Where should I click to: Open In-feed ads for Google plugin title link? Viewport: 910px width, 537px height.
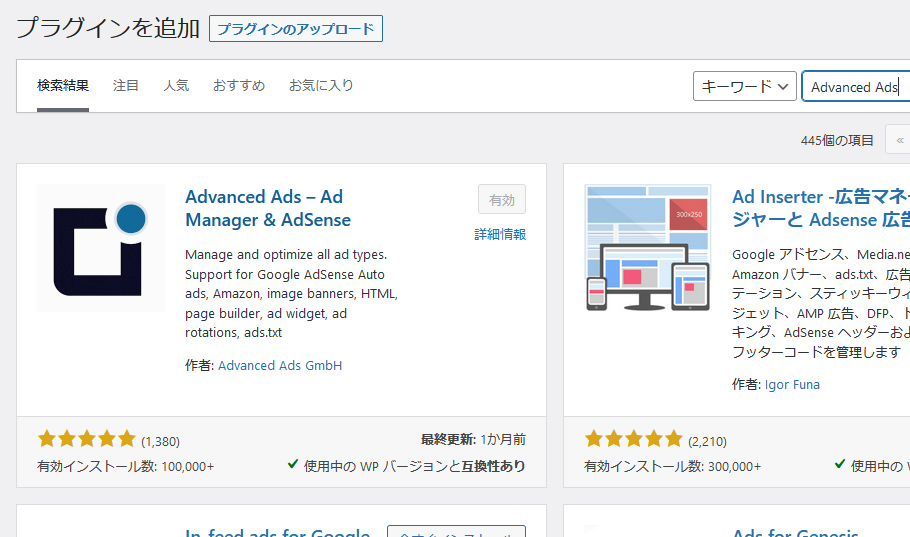point(277,532)
